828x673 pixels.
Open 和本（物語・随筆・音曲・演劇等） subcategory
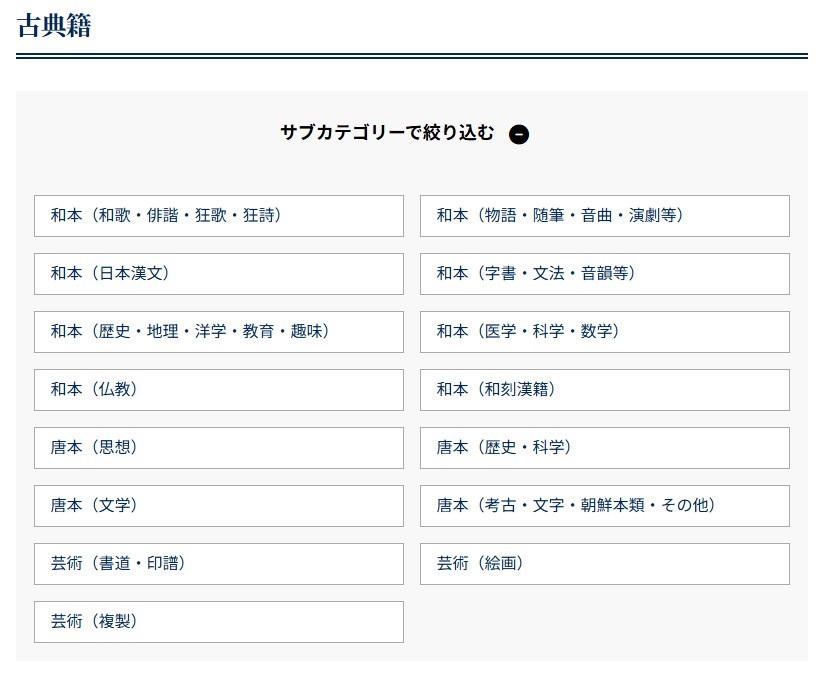click(604, 216)
